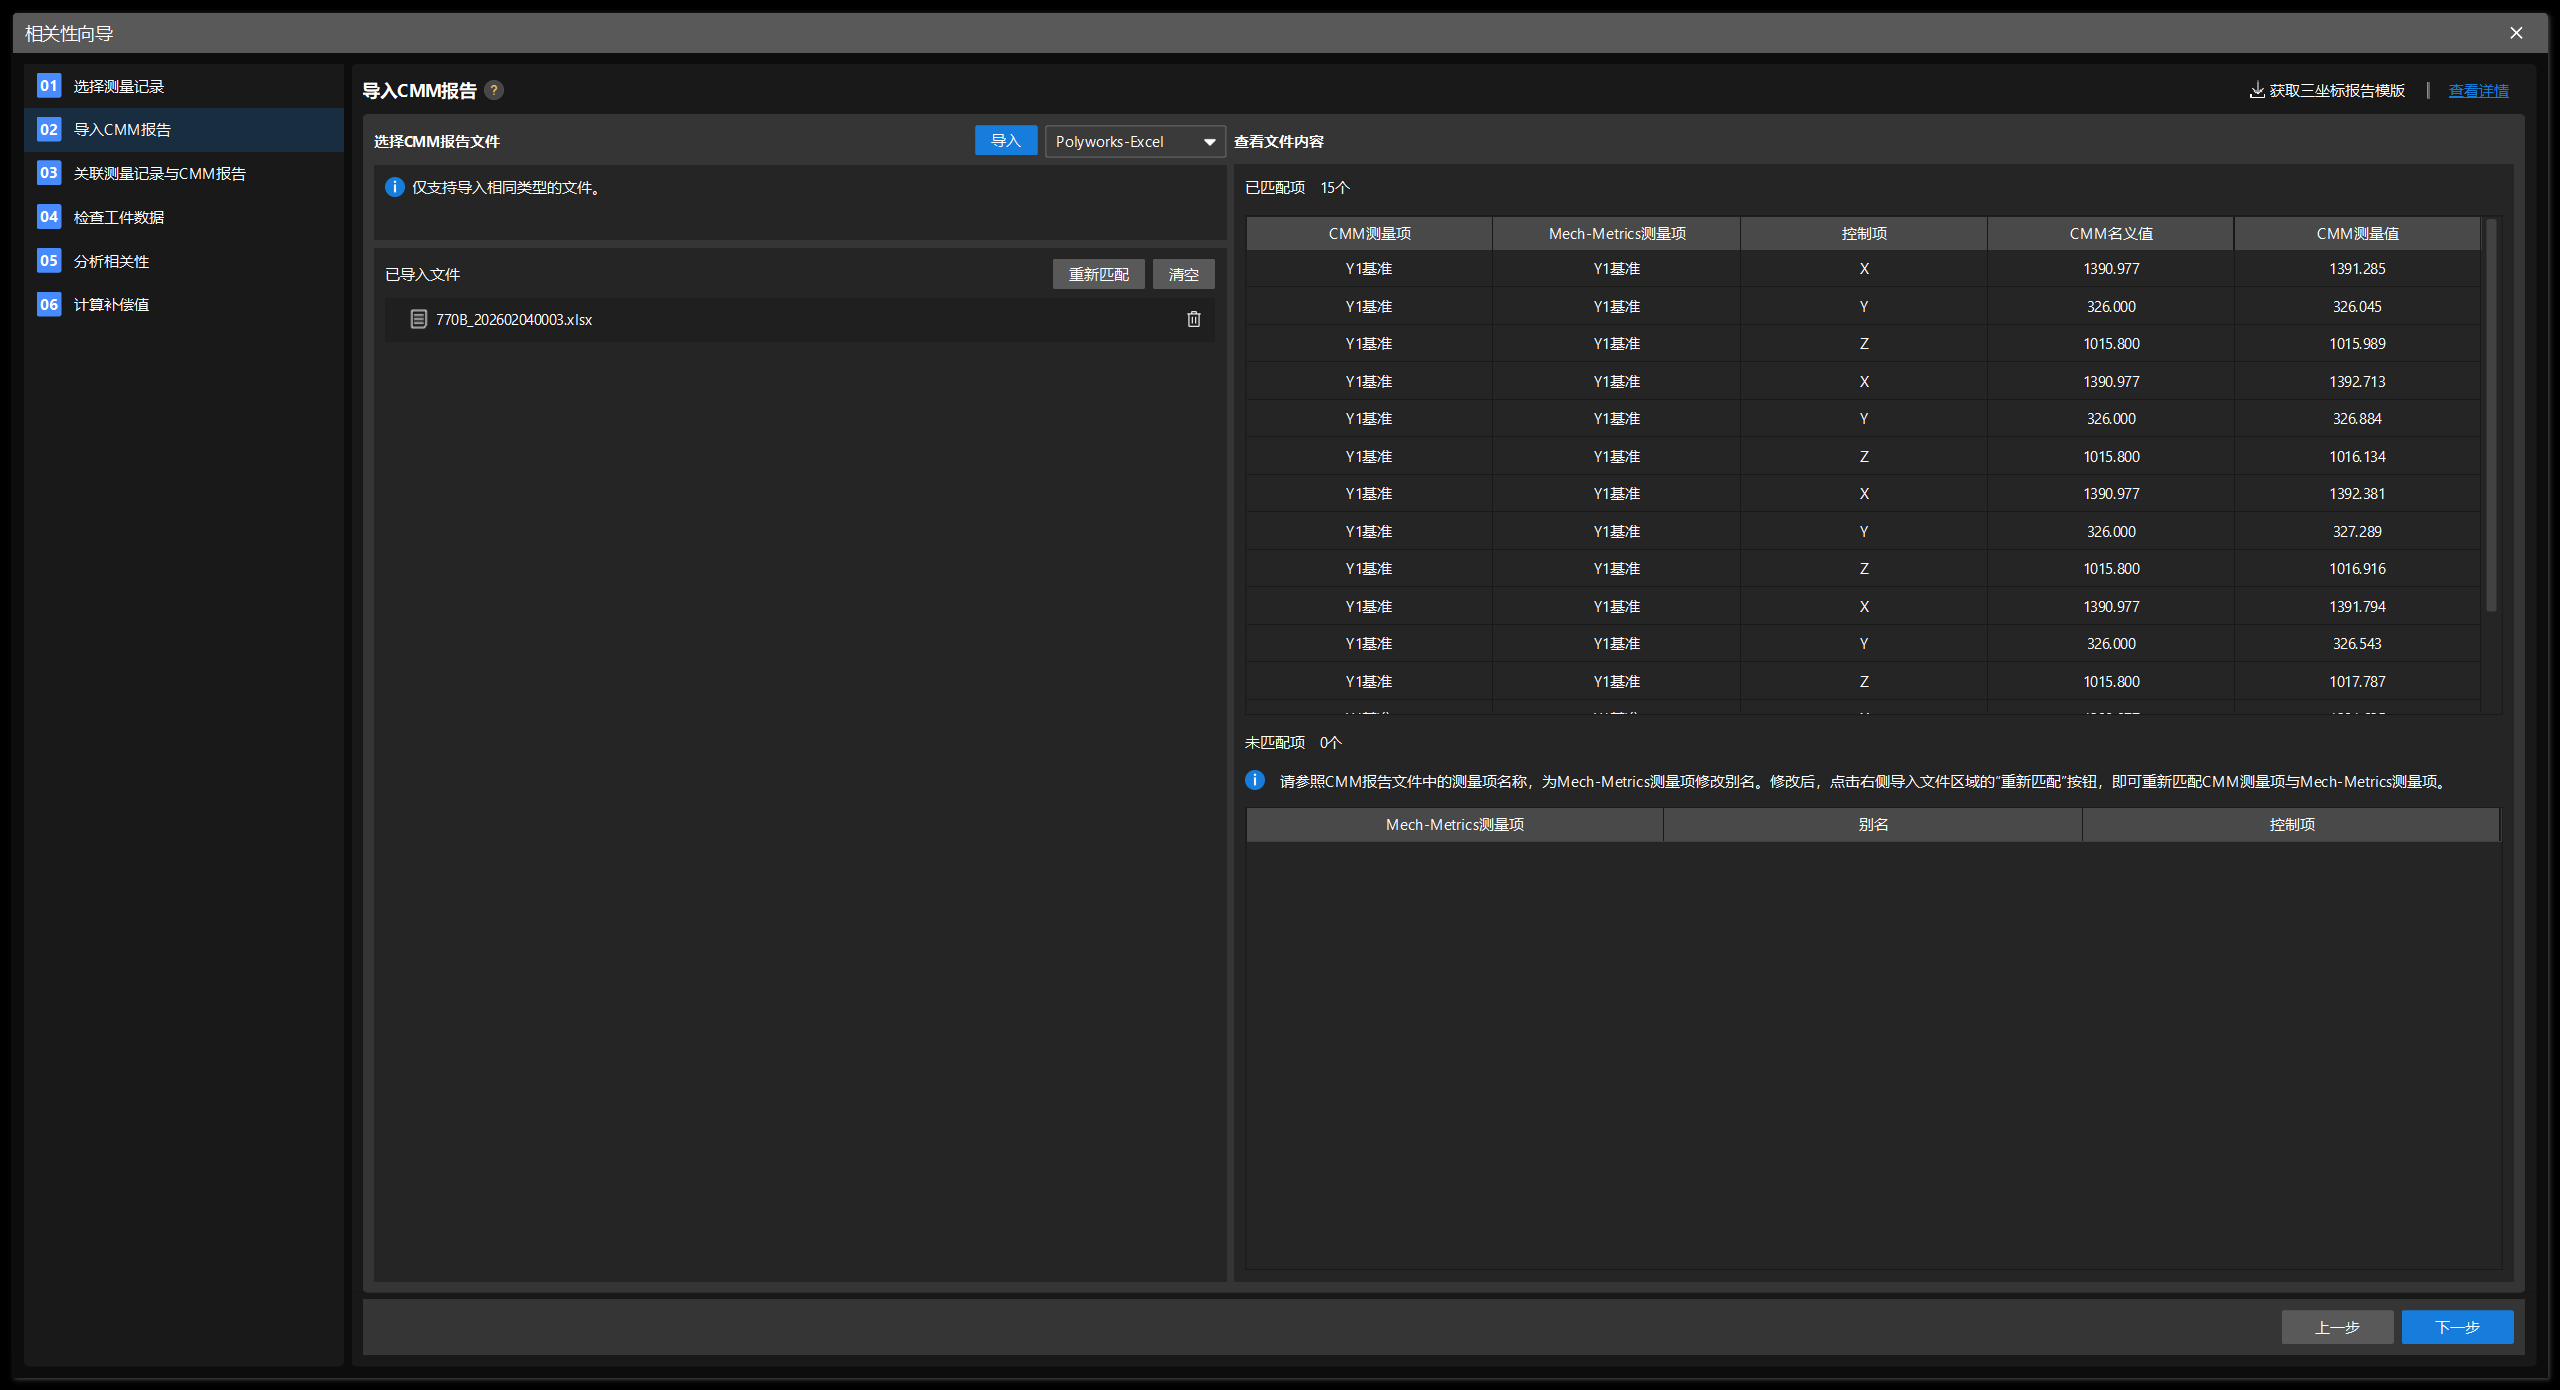Open the help icon next to 导入CMM报告
This screenshot has width=2560, height=1390.
(494, 90)
